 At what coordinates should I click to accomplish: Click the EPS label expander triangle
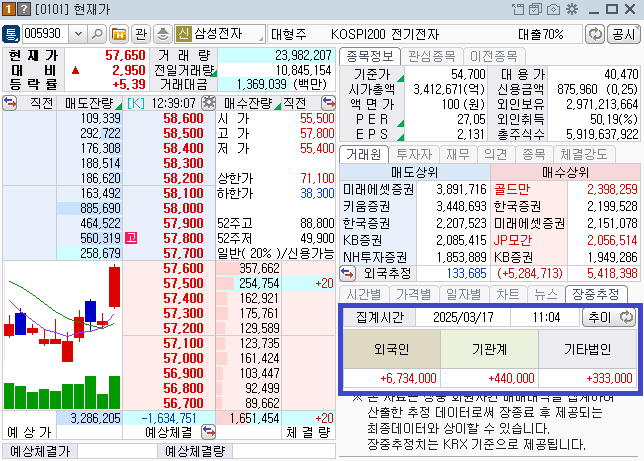pos(400,137)
